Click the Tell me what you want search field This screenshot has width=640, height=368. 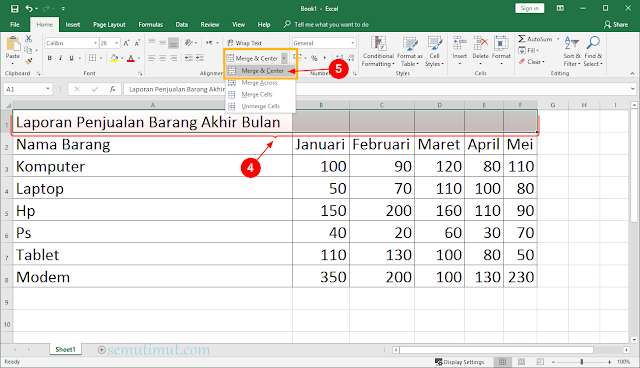tap(326, 24)
